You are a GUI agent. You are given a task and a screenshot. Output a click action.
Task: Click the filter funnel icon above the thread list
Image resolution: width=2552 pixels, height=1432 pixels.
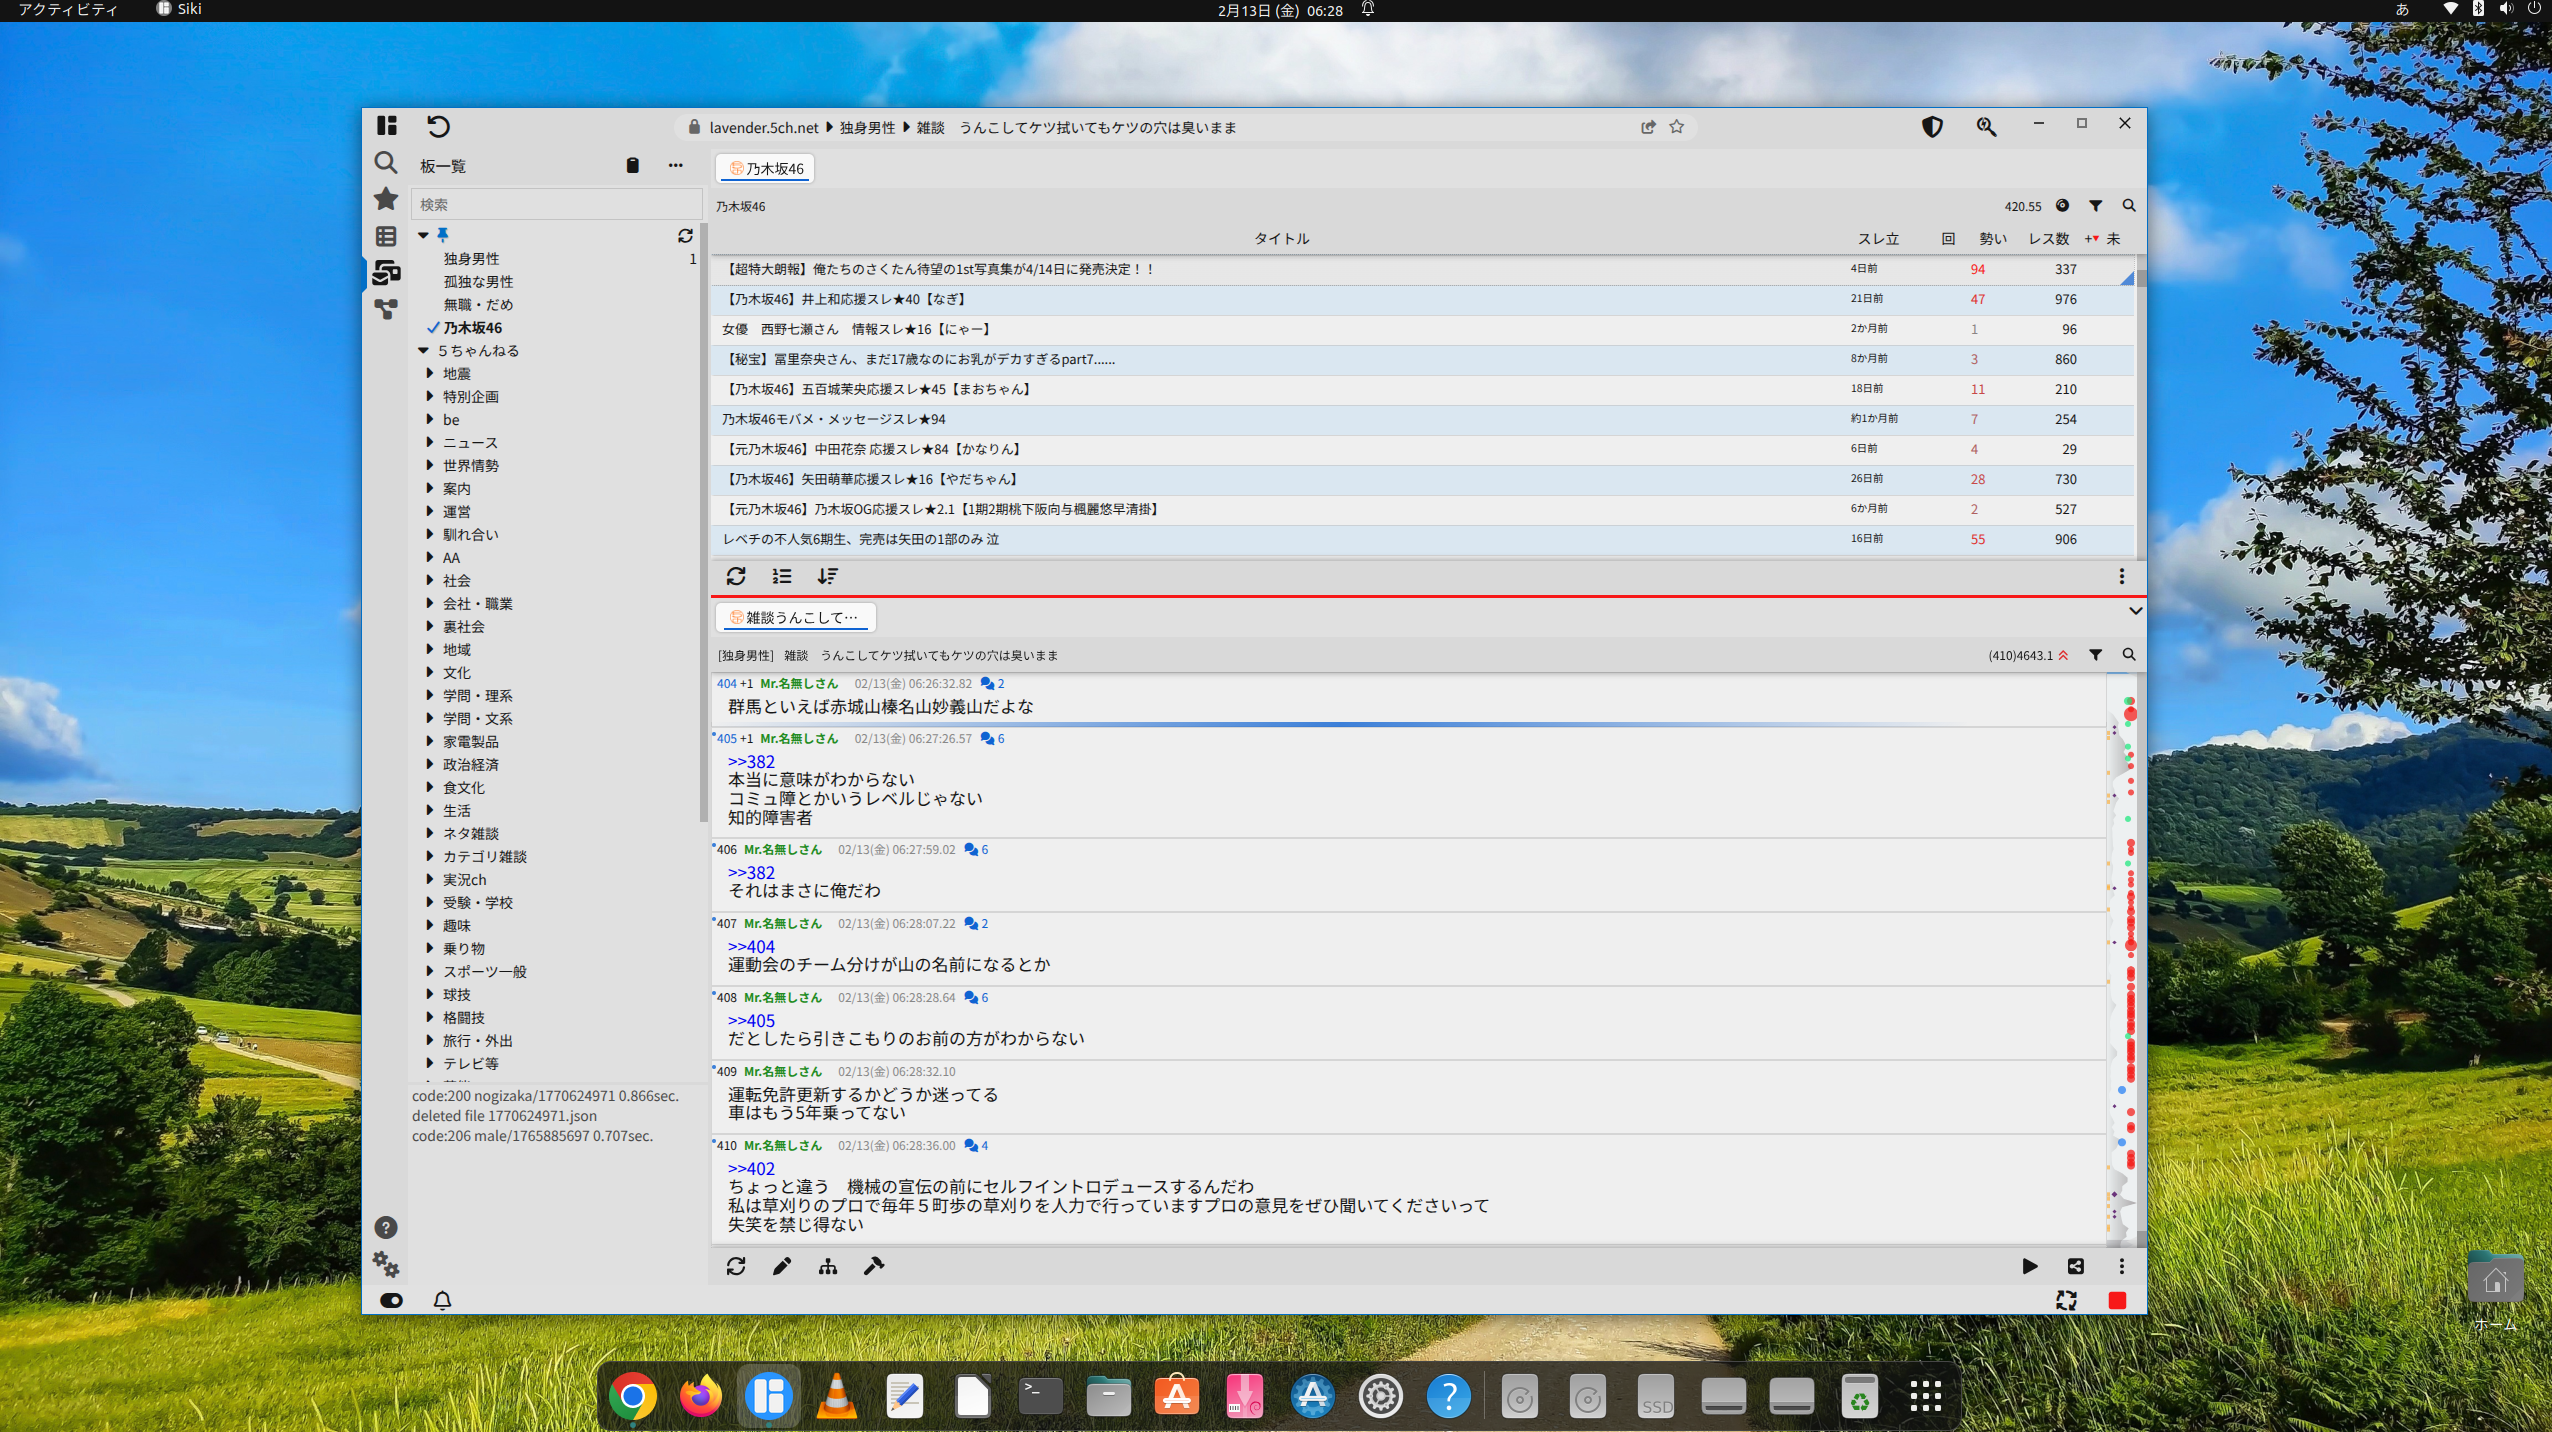tap(2095, 205)
